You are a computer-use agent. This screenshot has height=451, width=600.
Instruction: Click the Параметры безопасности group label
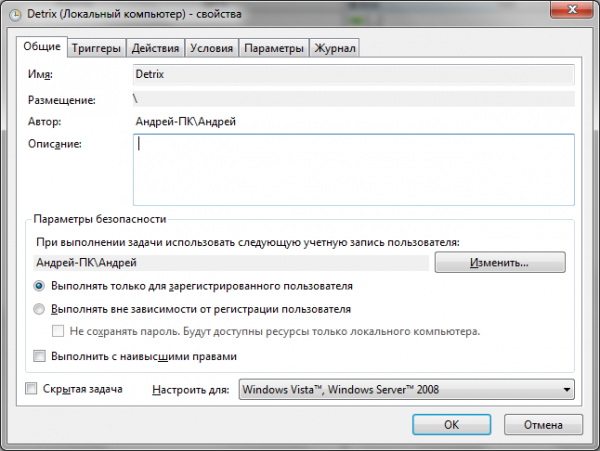(x=100, y=219)
